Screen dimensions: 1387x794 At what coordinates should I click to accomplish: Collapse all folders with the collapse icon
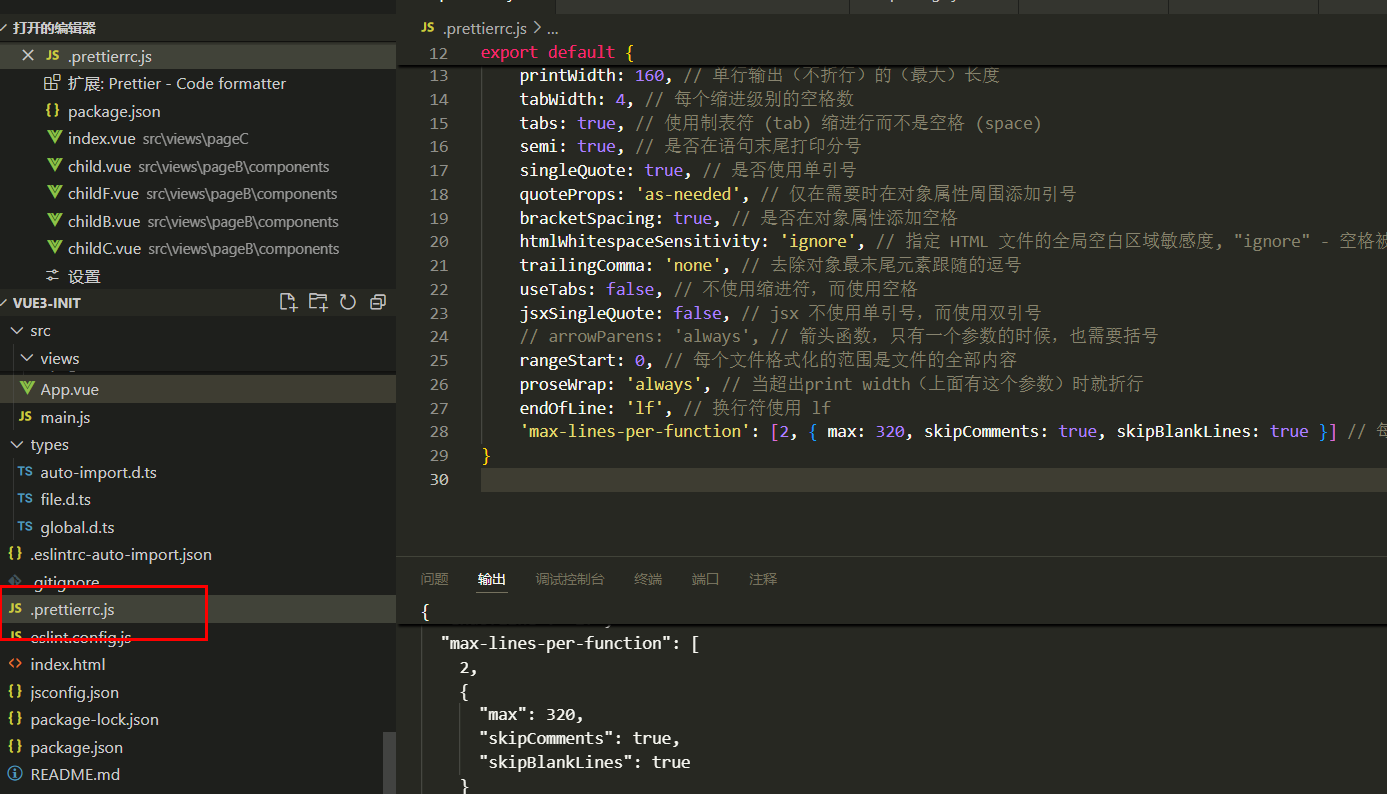tap(378, 302)
